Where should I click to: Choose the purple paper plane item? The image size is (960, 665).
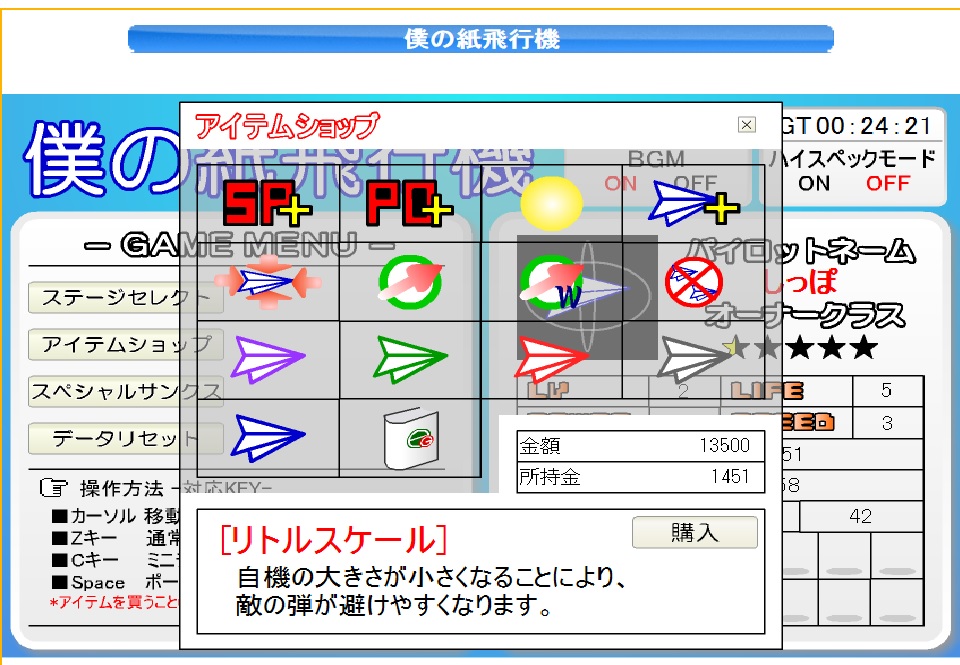[x=268, y=356]
